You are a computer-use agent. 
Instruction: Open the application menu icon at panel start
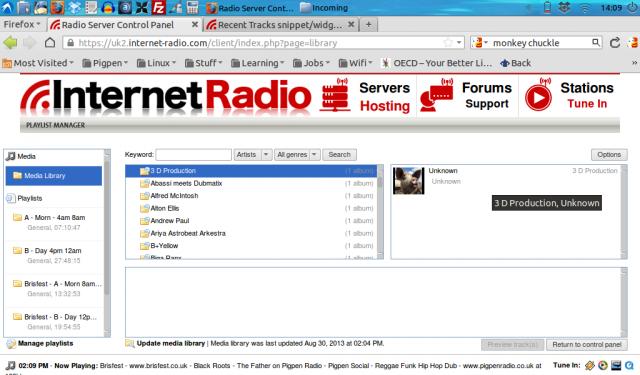(7, 7)
